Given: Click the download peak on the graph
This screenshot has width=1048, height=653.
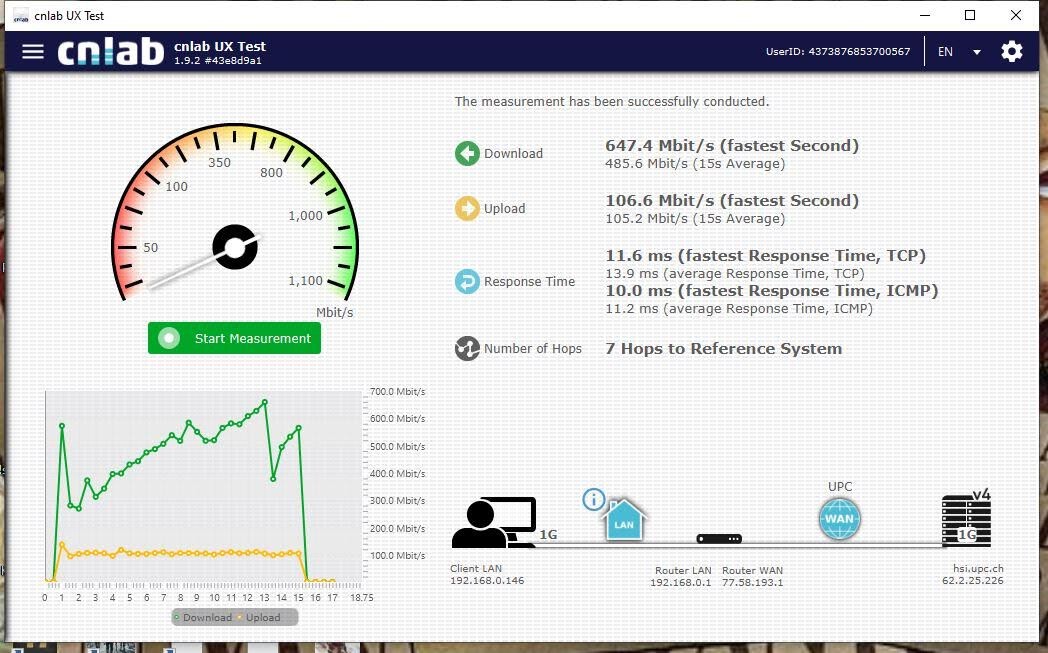Looking at the screenshot, I should (265, 402).
